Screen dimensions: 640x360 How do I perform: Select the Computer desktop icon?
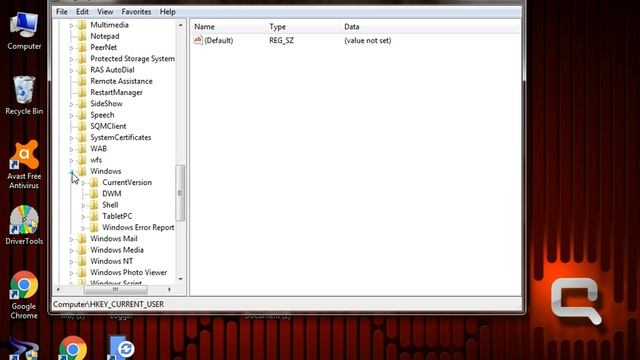(x=24, y=31)
